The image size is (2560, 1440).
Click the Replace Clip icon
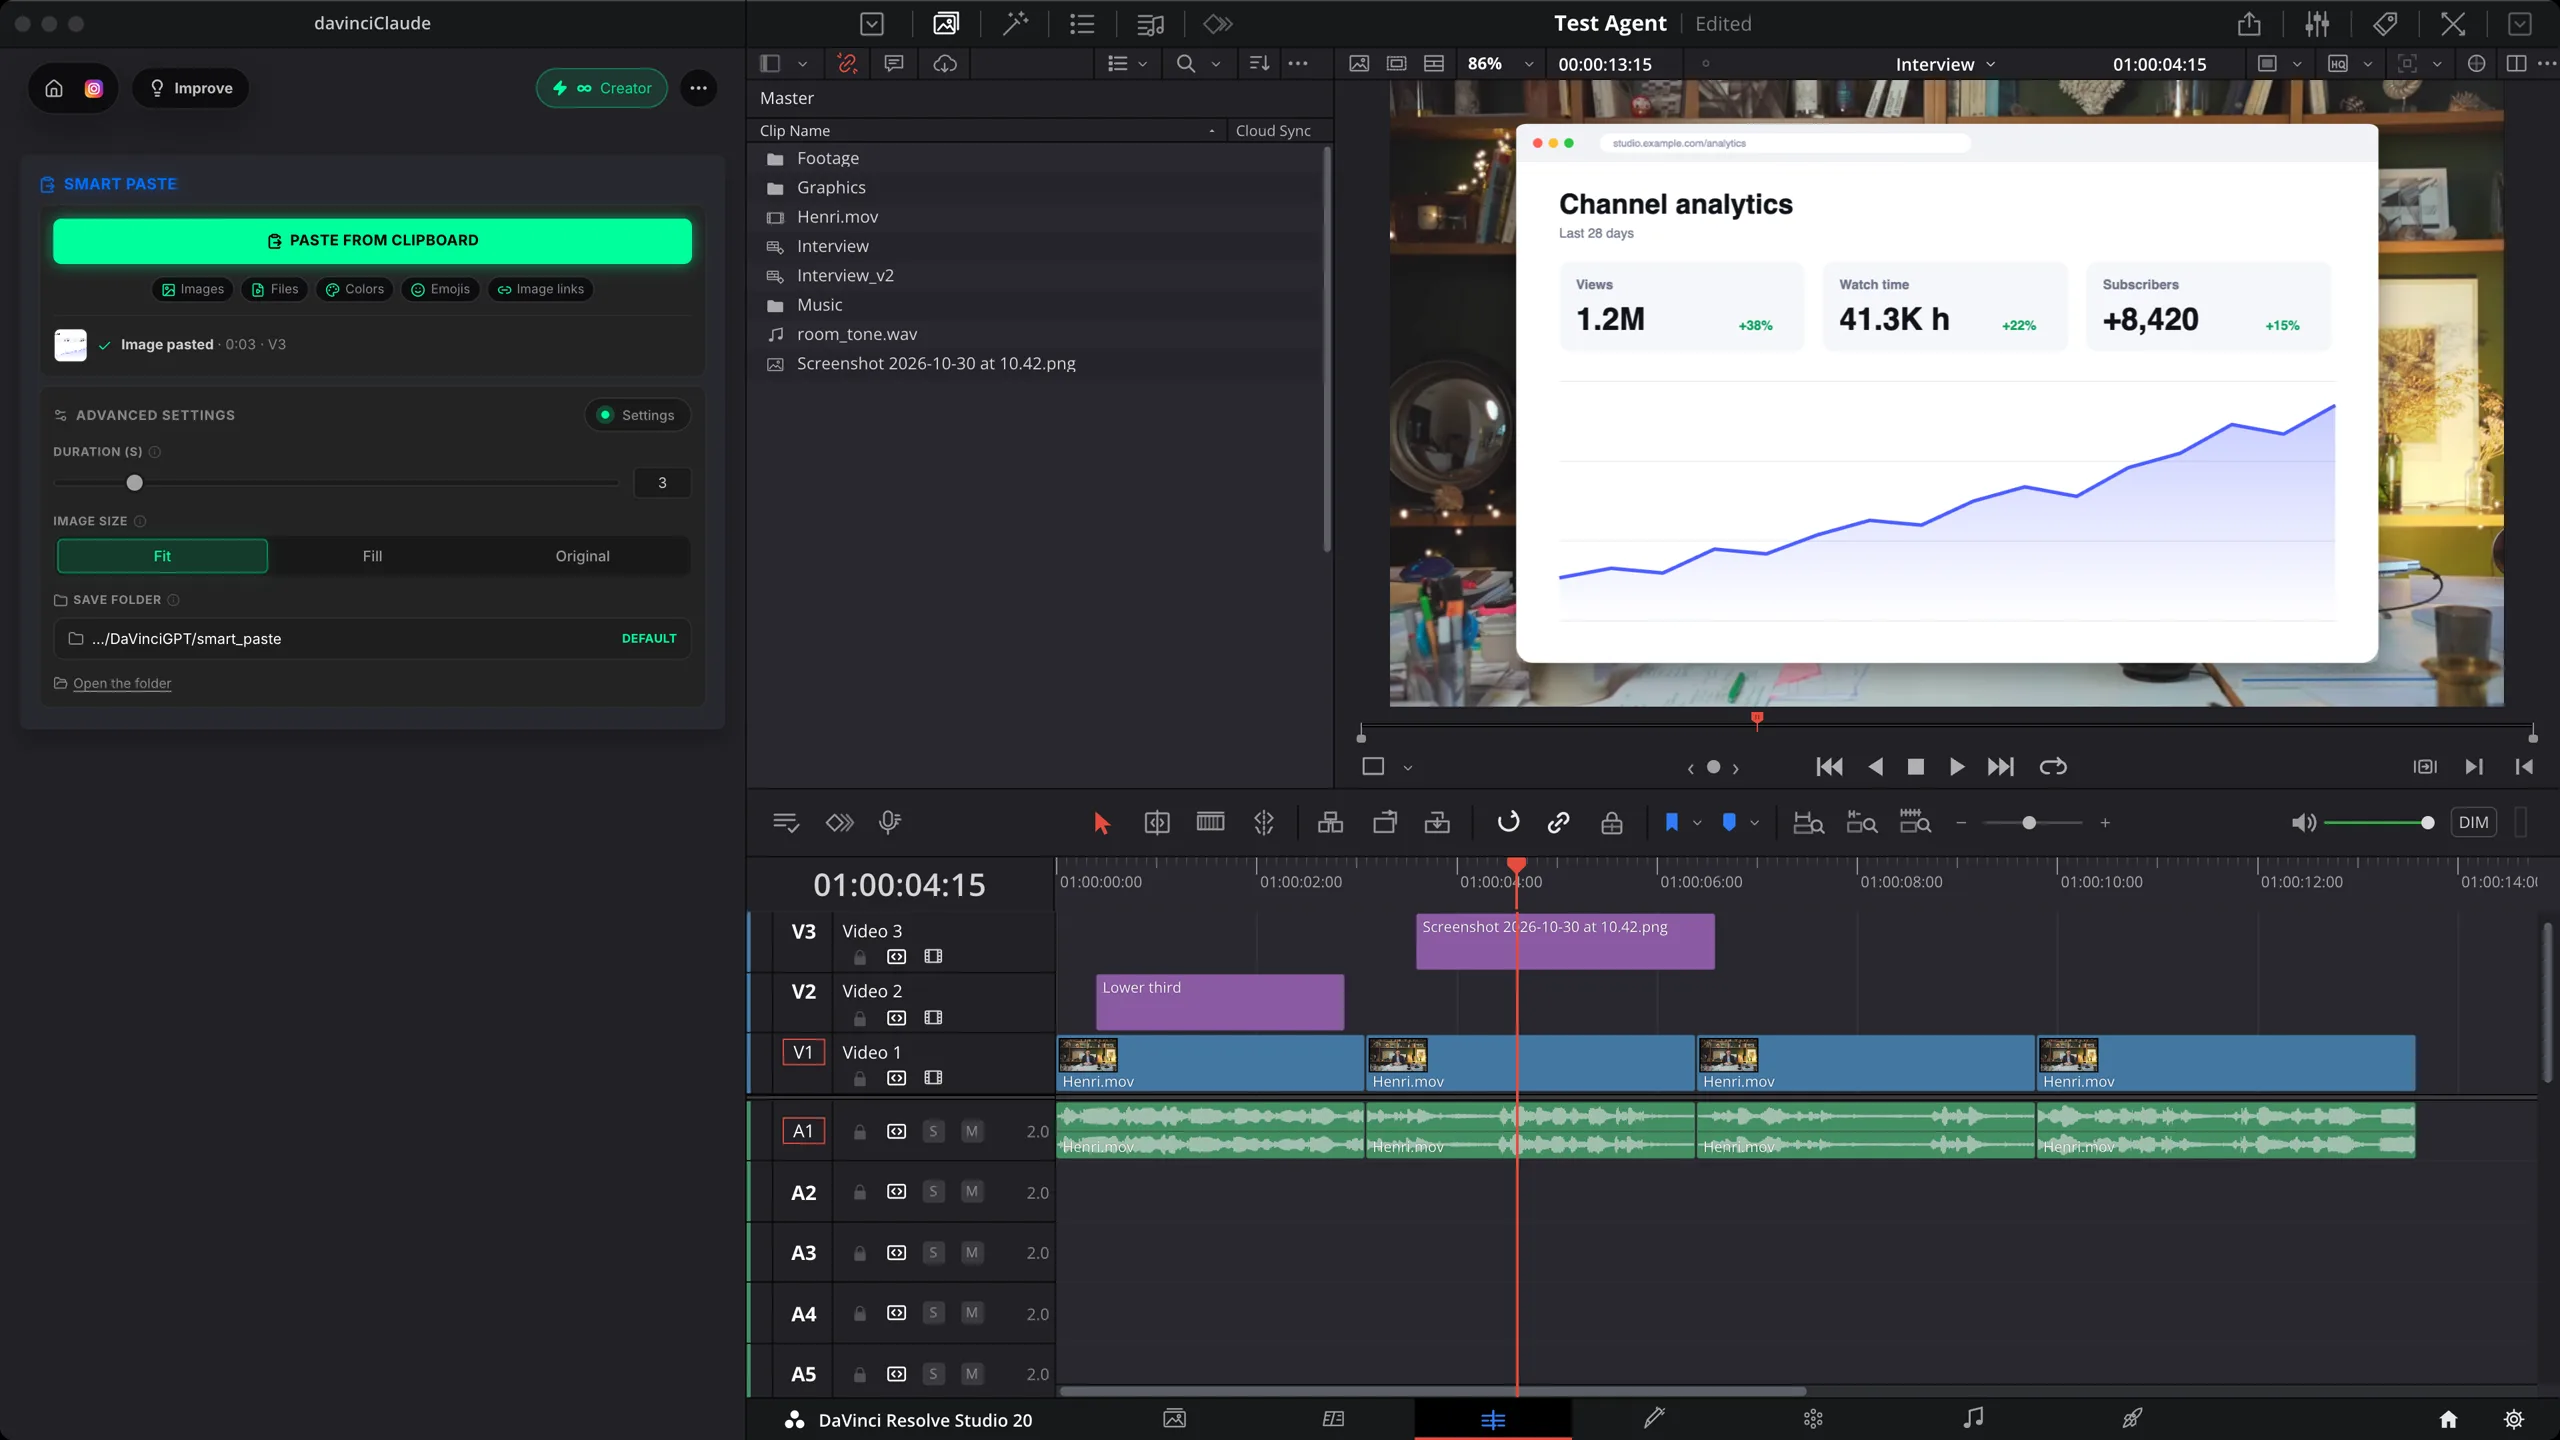point(1437,823)
